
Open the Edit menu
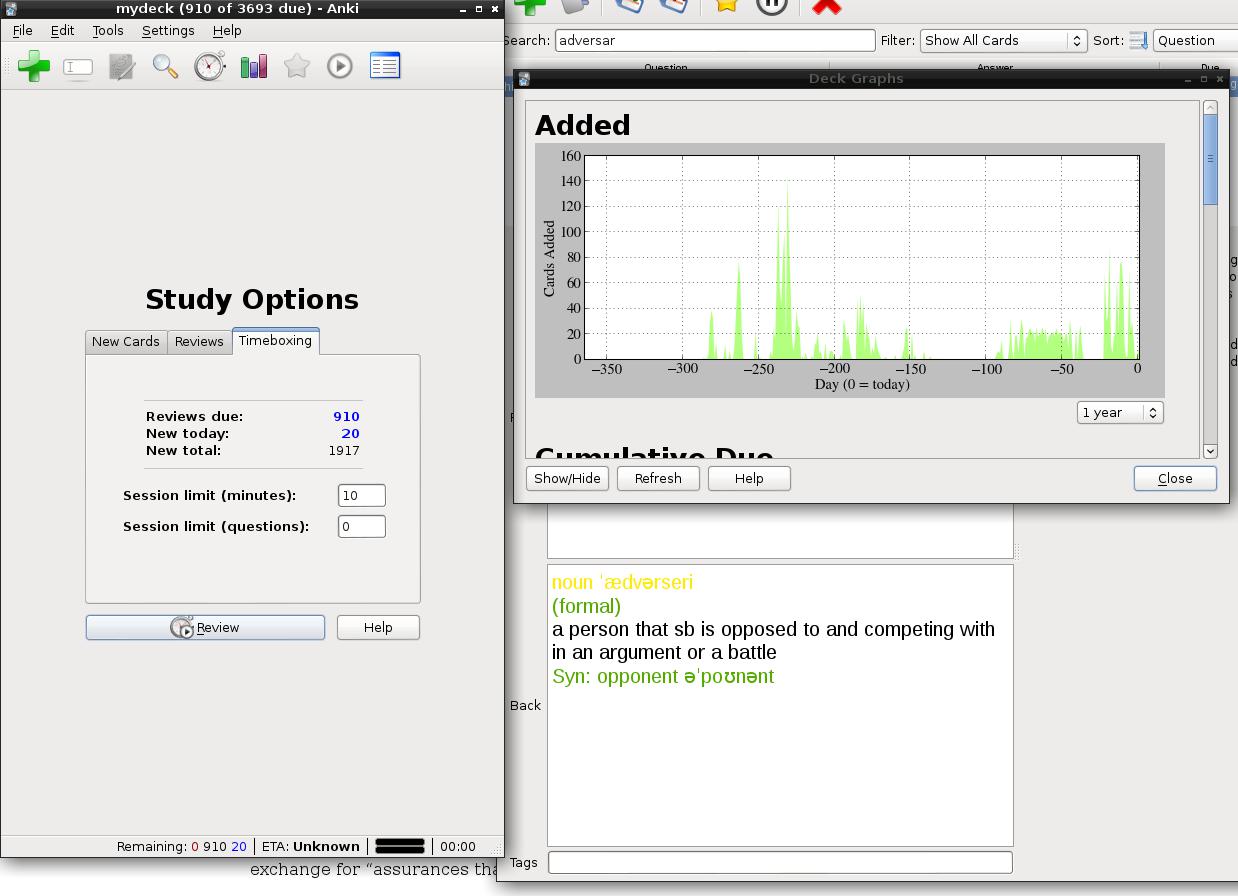point(62,30)
